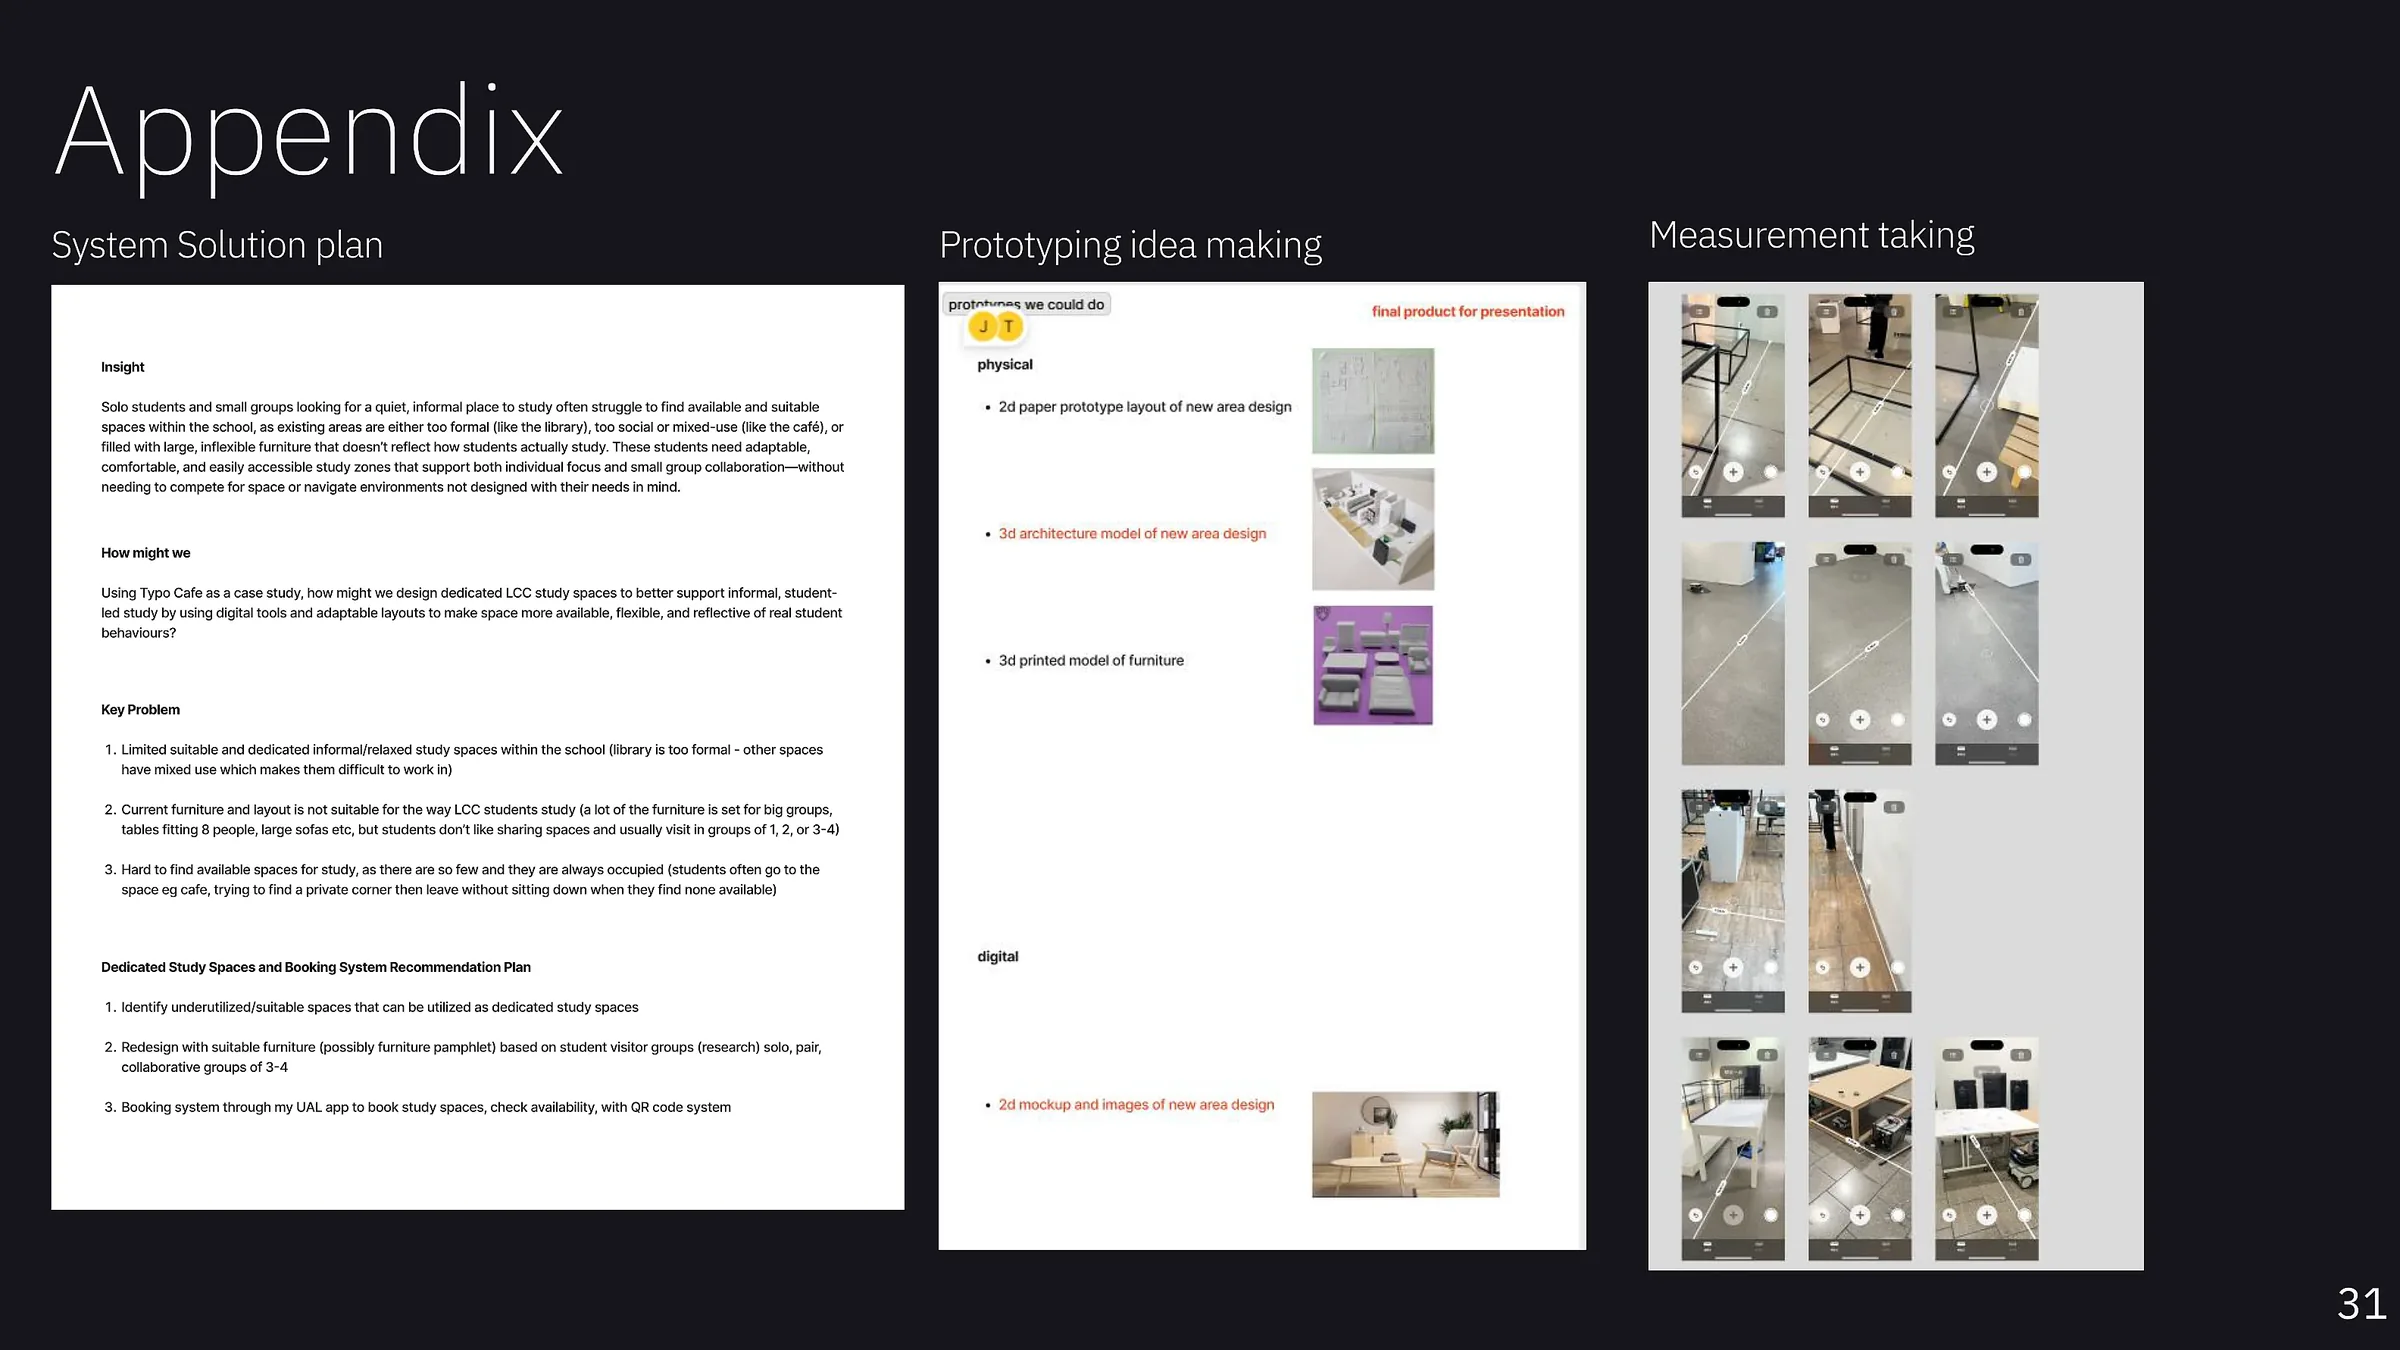Click the slide number 31
Viewport: 2400px width, 1350px height.
pyautogui.click(x=2362, y=1304)
